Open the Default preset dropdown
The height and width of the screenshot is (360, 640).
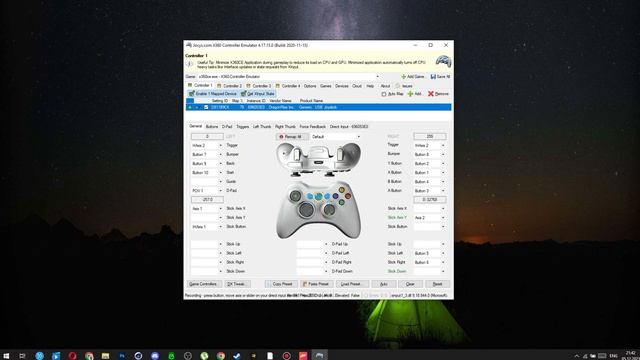click(x=336, y=137)
